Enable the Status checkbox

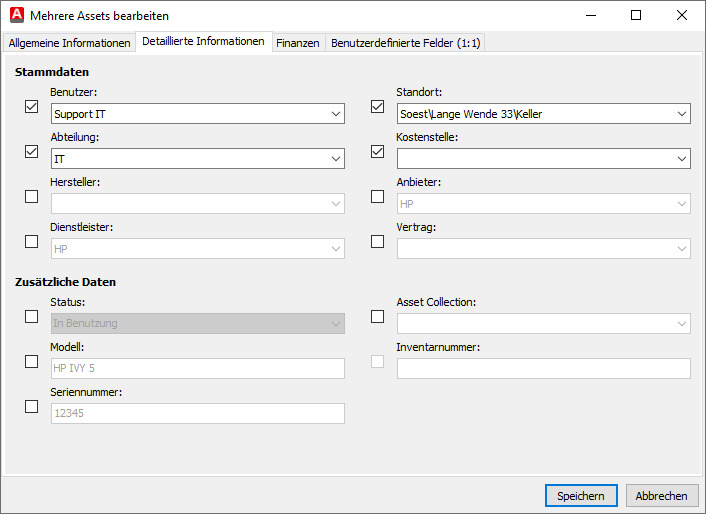click(31, 317)
